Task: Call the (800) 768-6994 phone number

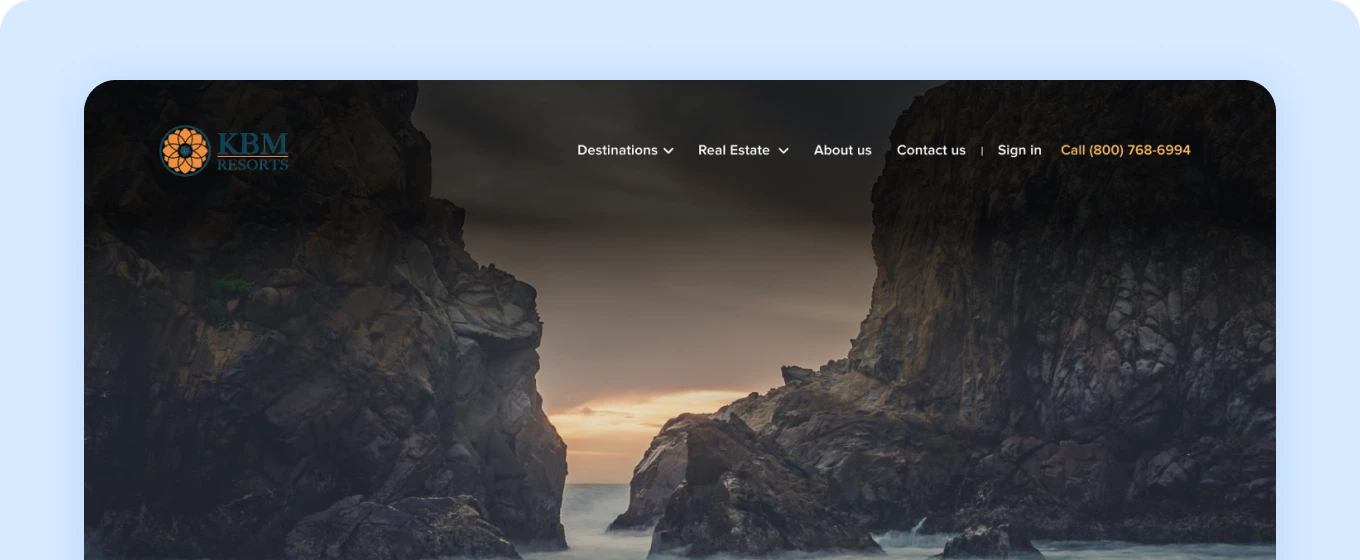Action: 1125,150
